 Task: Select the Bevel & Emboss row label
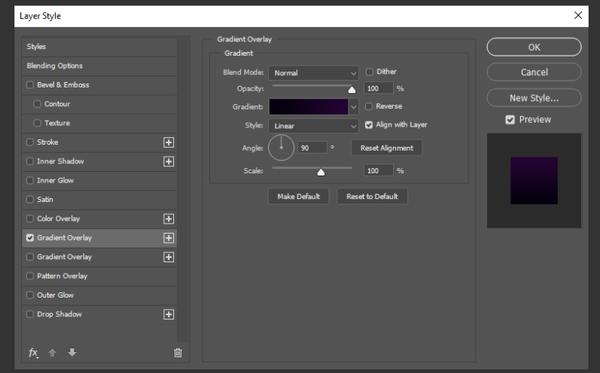click(63, 85)
